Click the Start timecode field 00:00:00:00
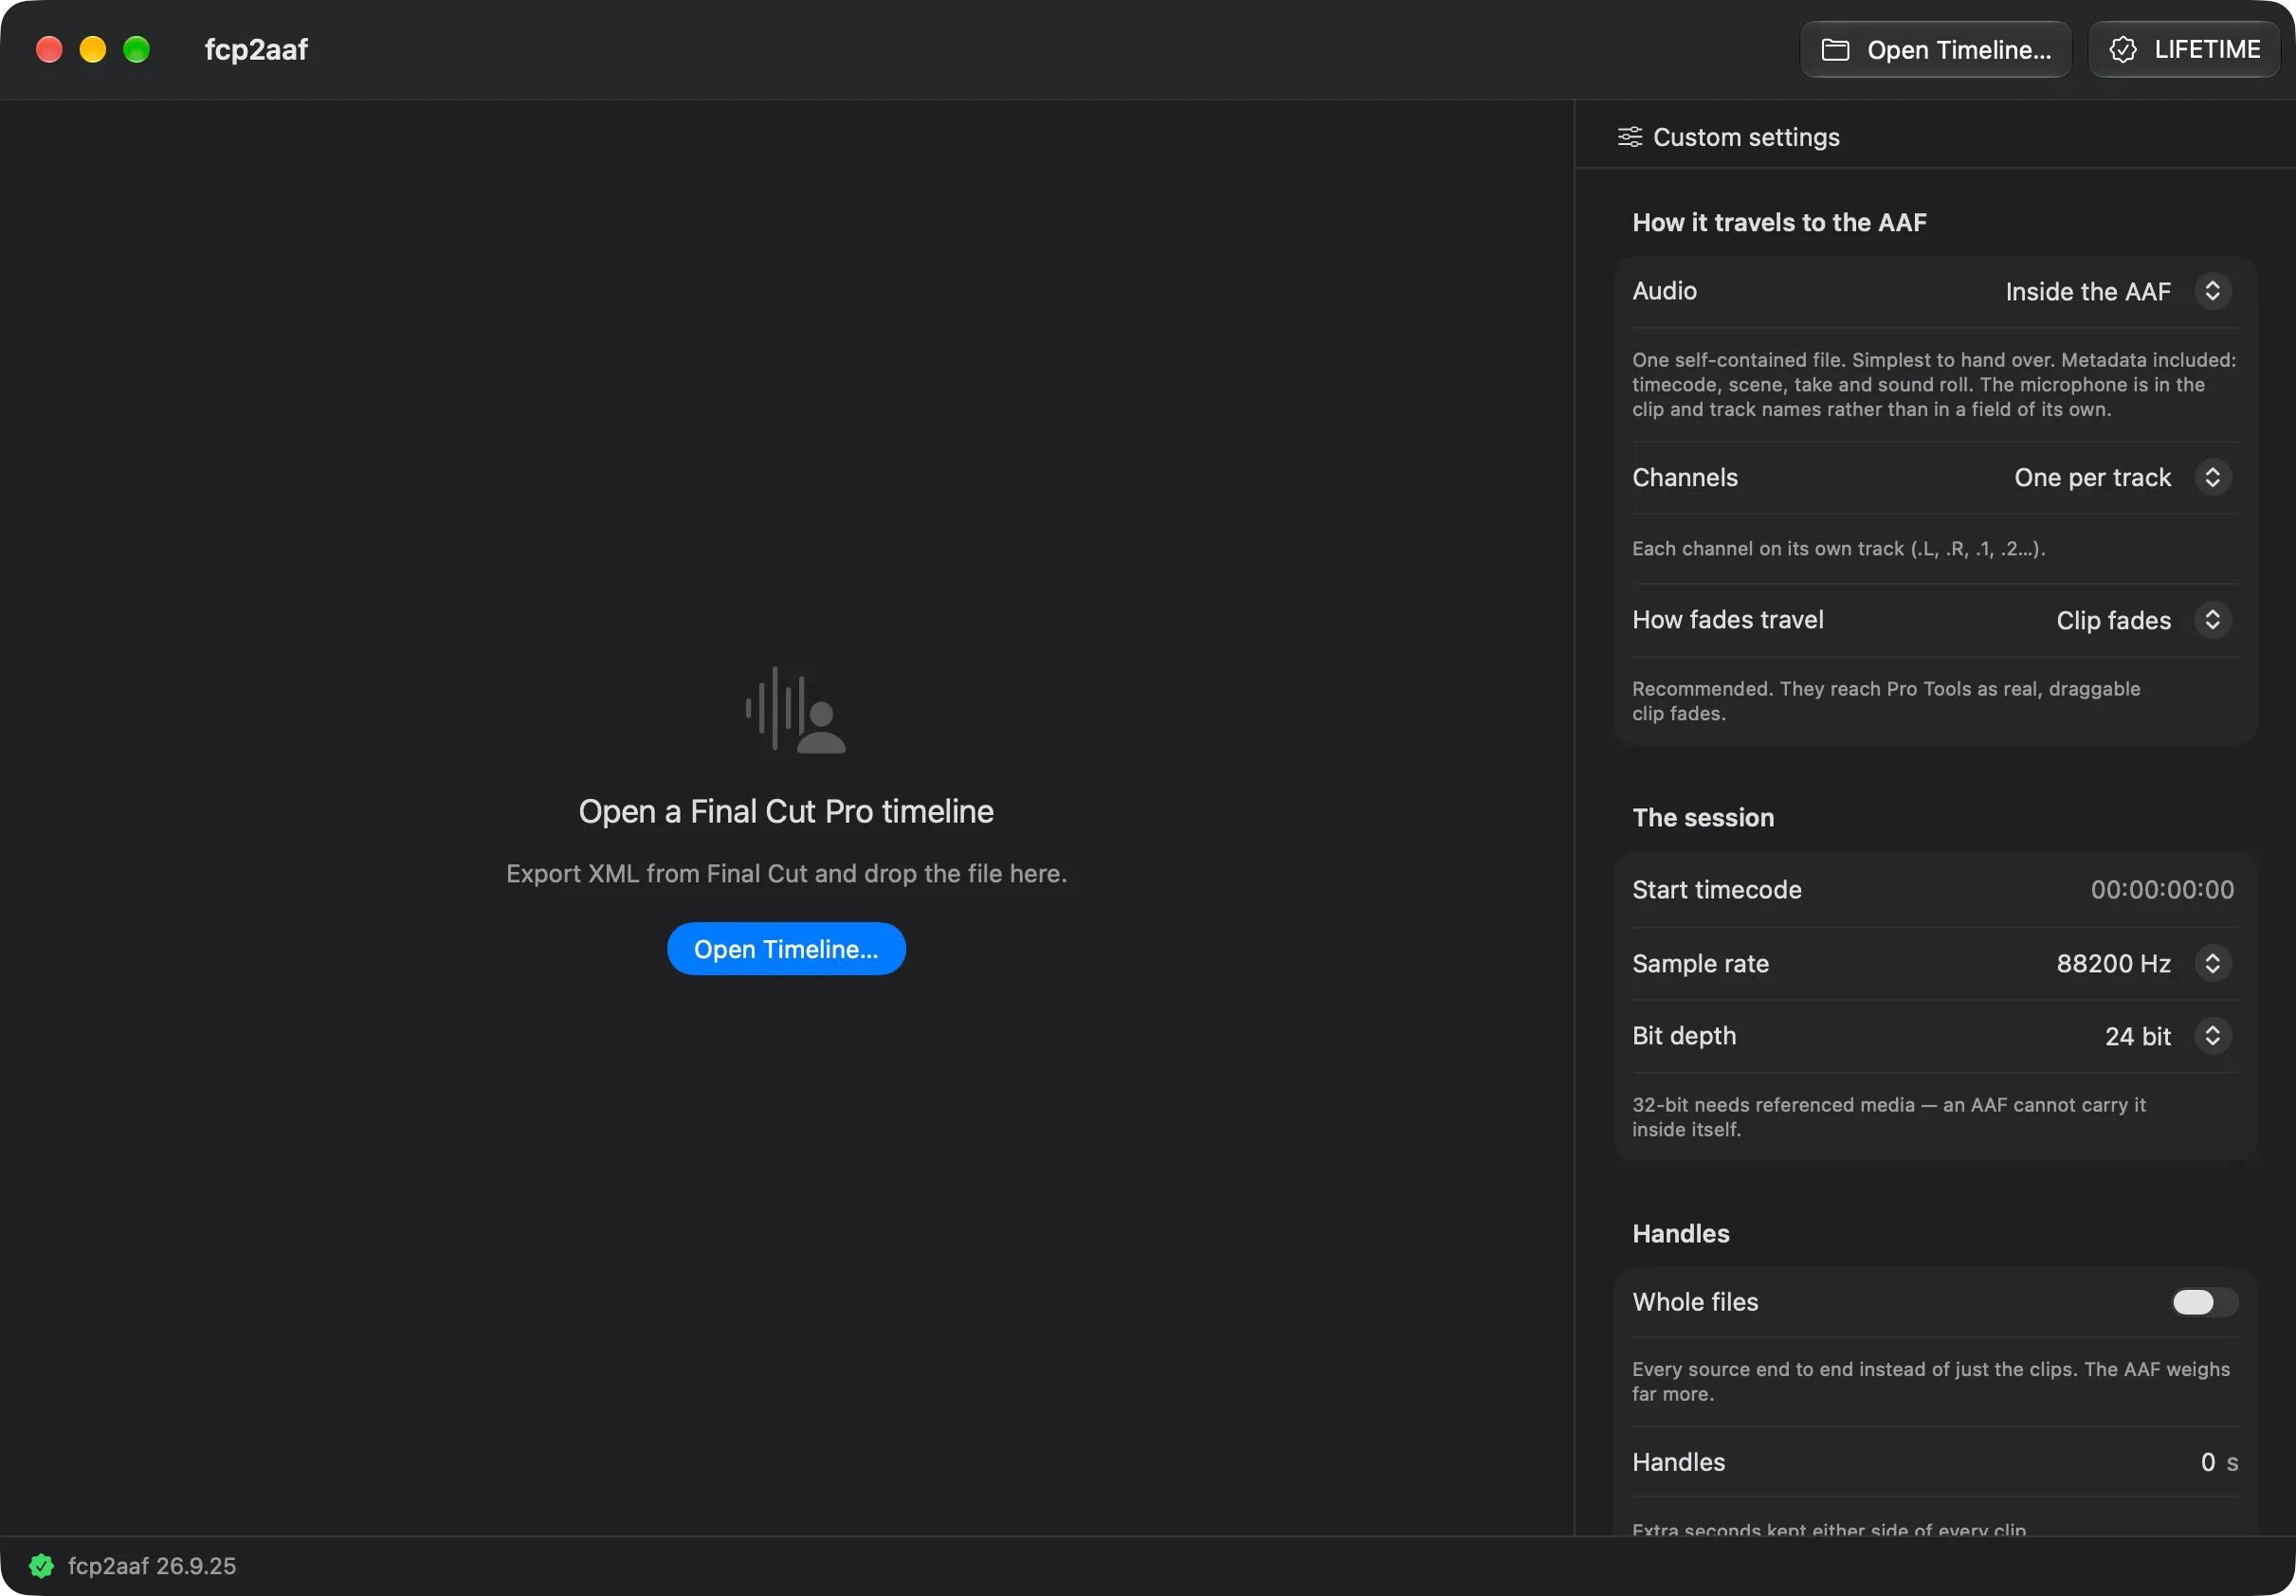Image resolution: width=2296 pixels, height=1596 pixels. [x=2162, y=890]
